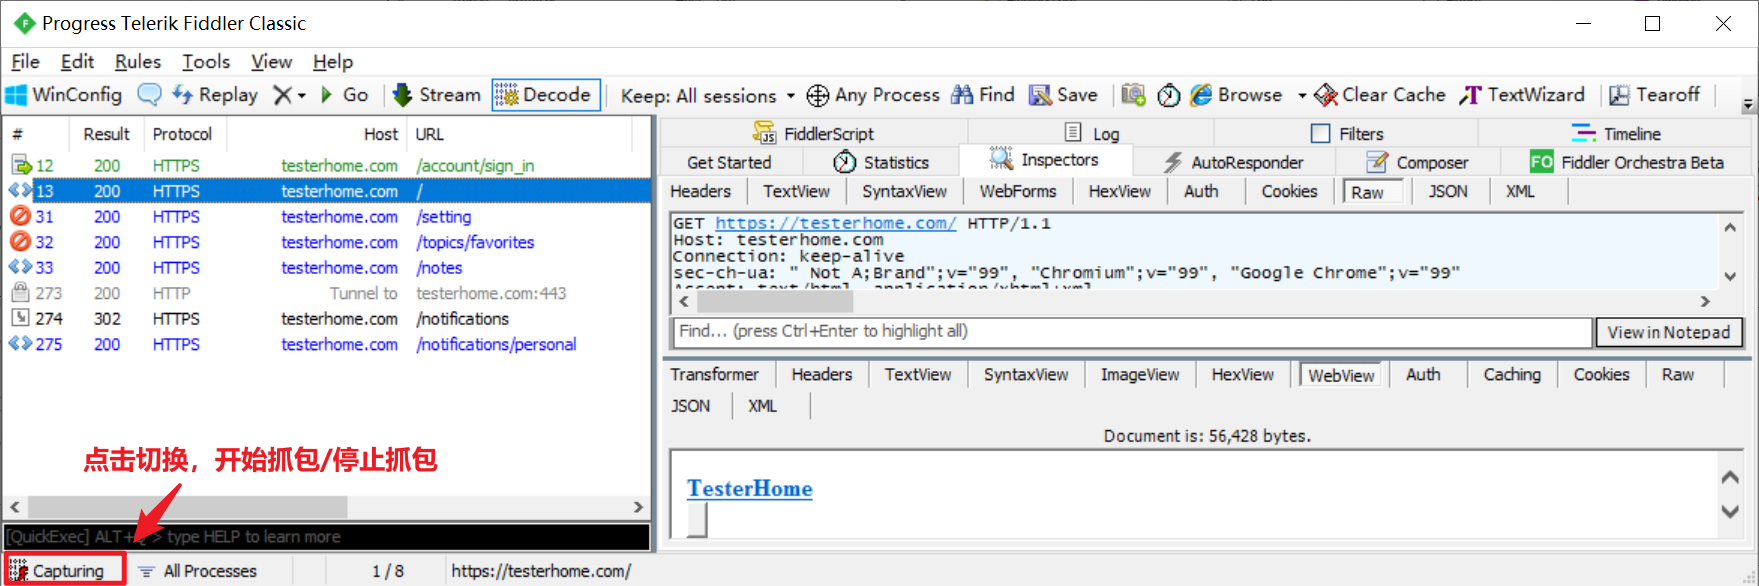1759x586 pixels.
Task: Select session 31 /setting
Action: tap(327, 216)
